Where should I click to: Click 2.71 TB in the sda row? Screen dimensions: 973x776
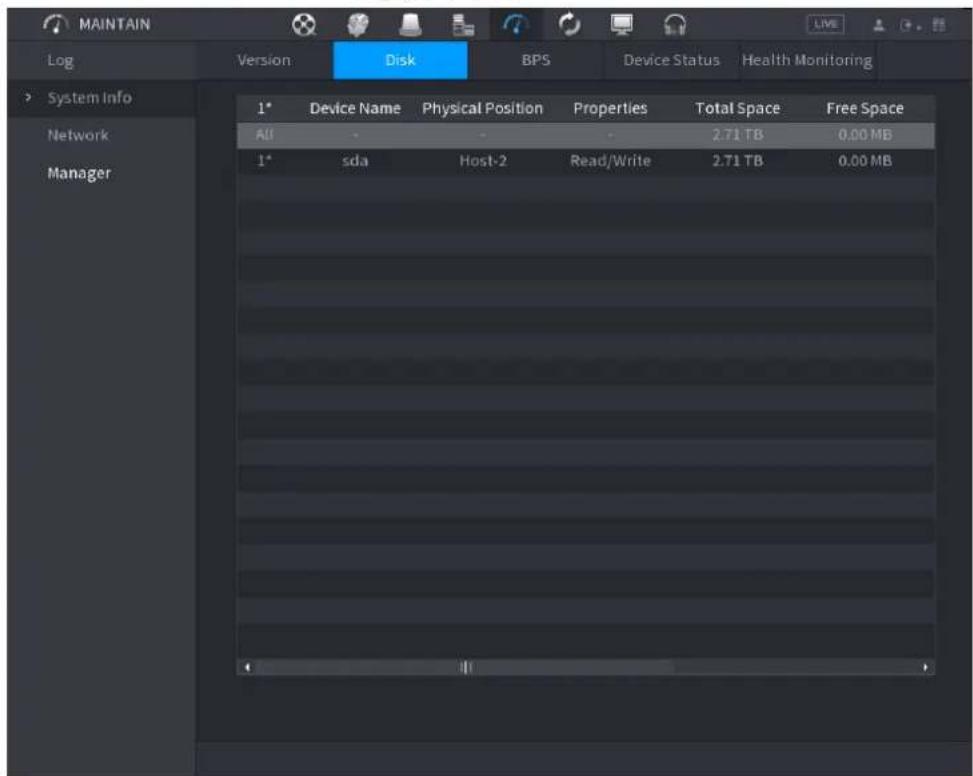(737, 161)
